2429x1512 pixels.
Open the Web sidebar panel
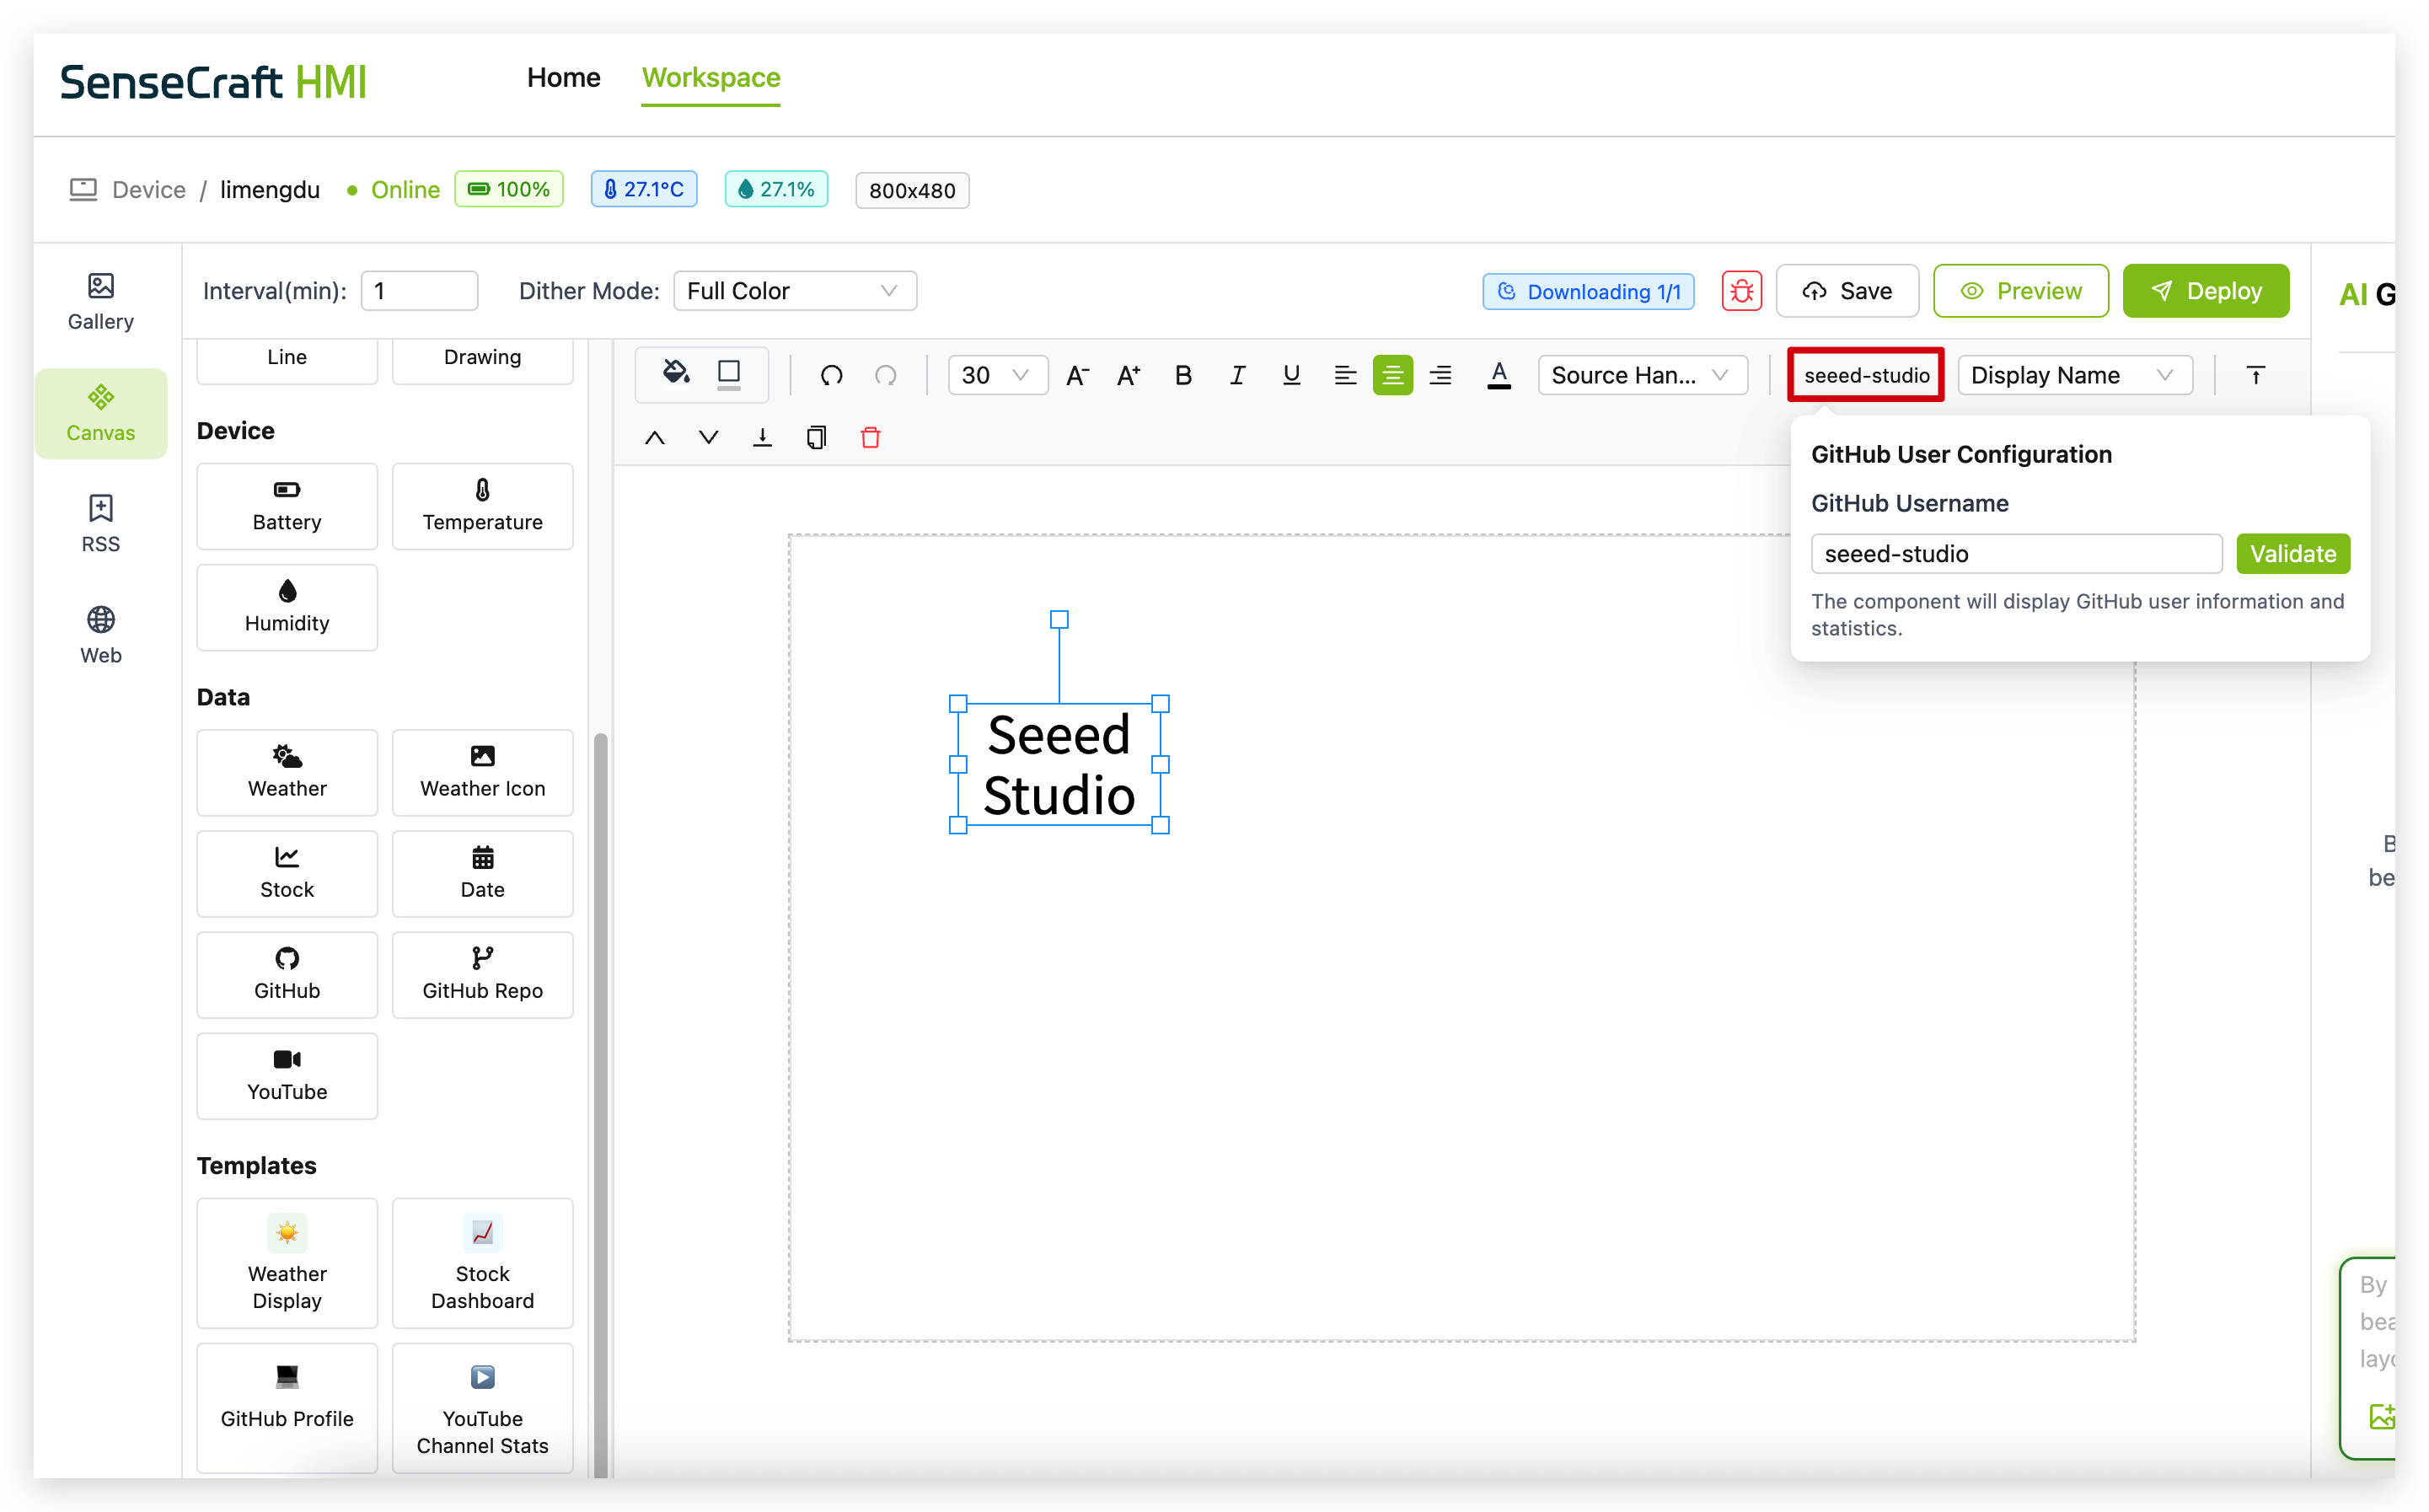[x=101, y=635]
